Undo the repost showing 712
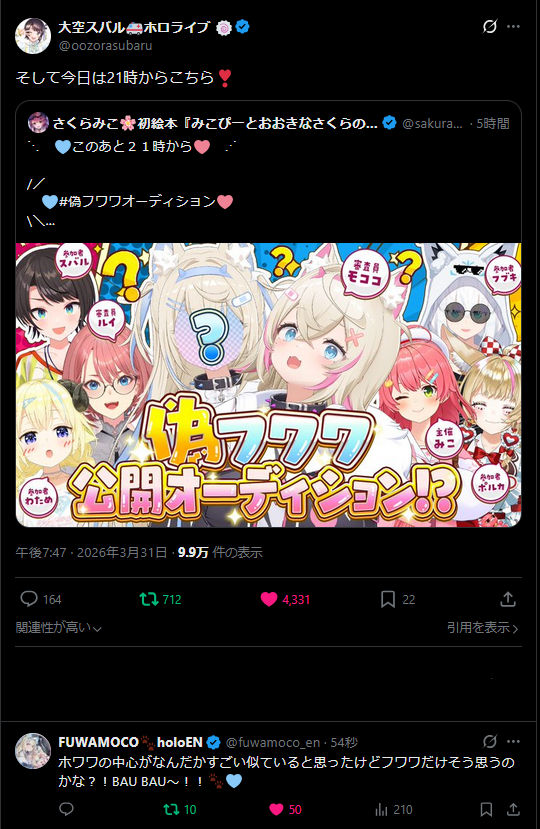540x829 pixels. (149, 599)
